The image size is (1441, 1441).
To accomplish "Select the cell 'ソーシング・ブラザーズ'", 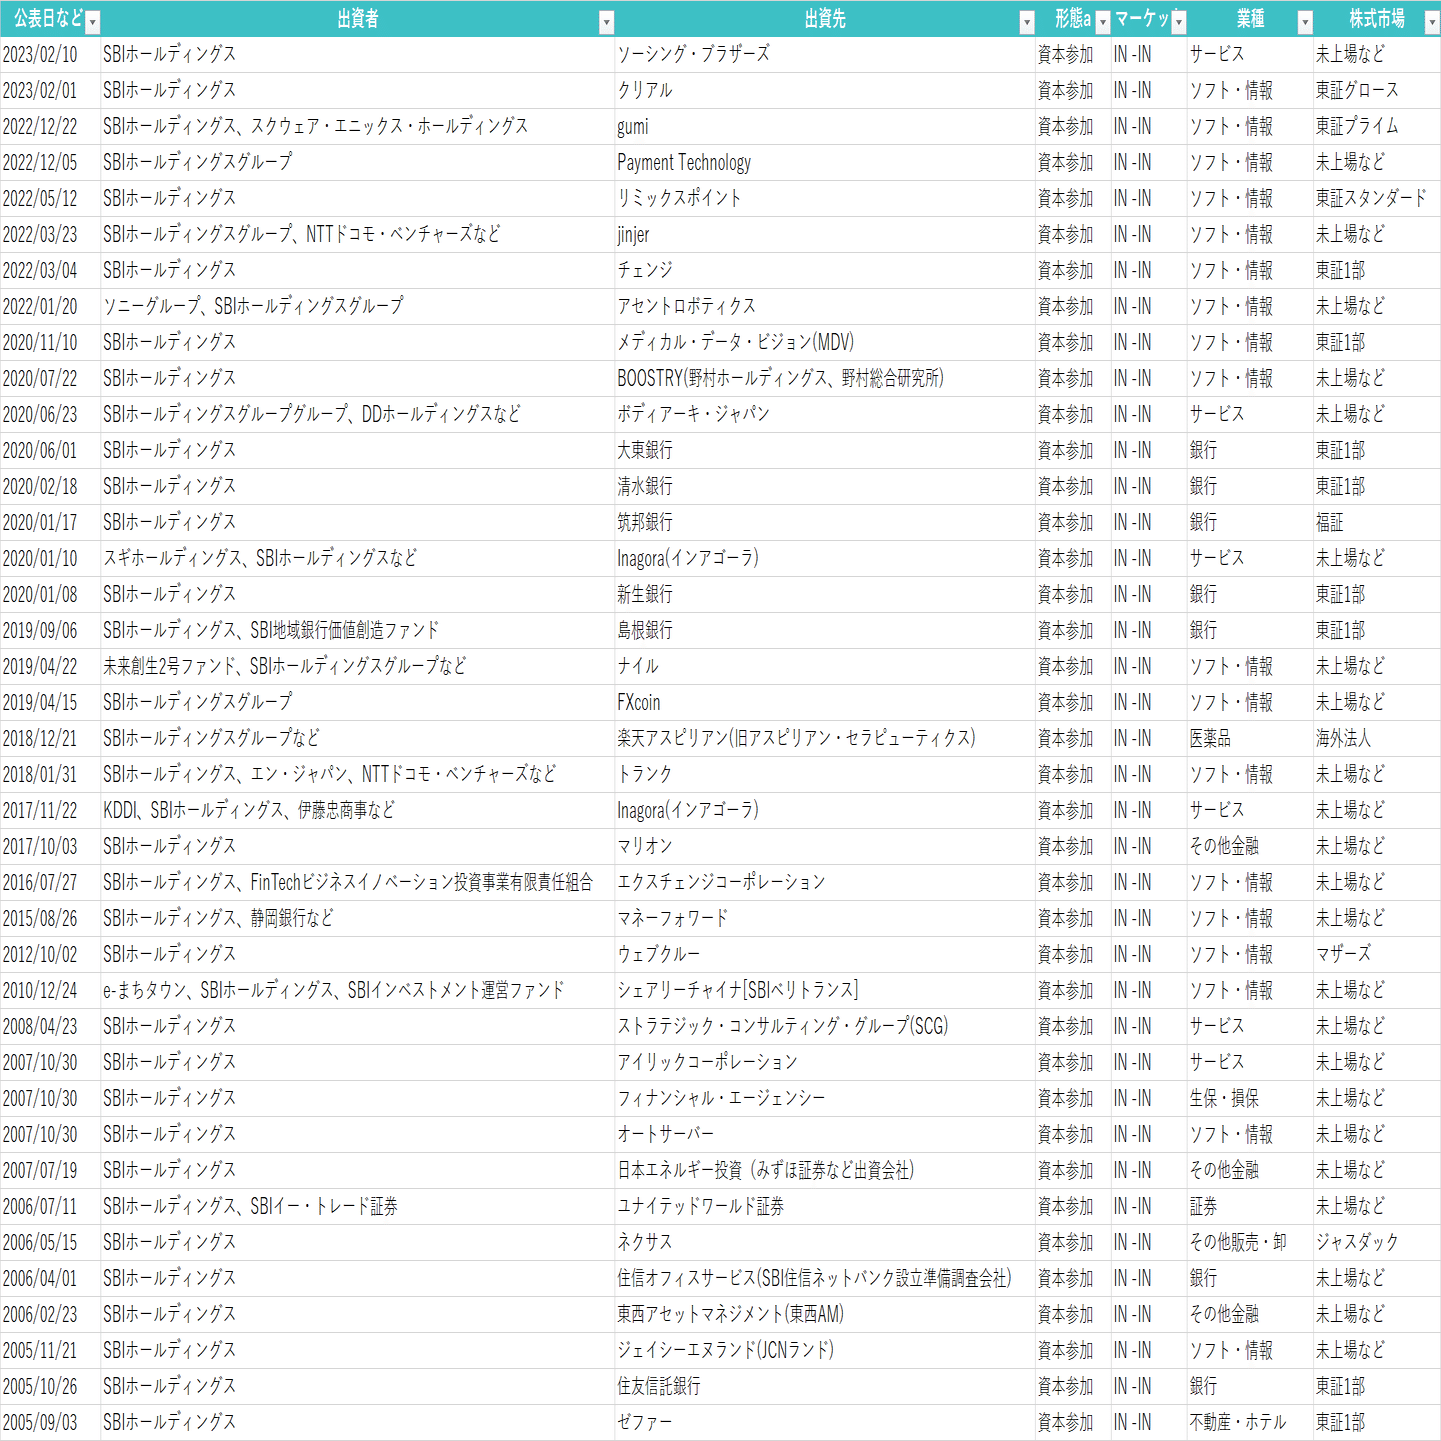I will click(x=825, y=55).
